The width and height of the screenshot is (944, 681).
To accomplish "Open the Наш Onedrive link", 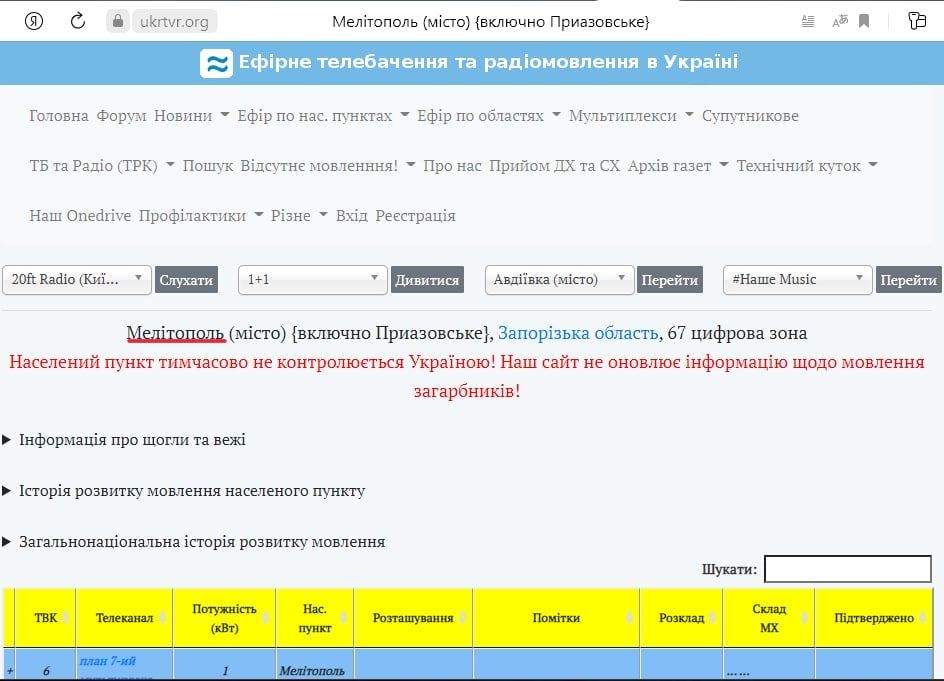I will click(80, 216).
